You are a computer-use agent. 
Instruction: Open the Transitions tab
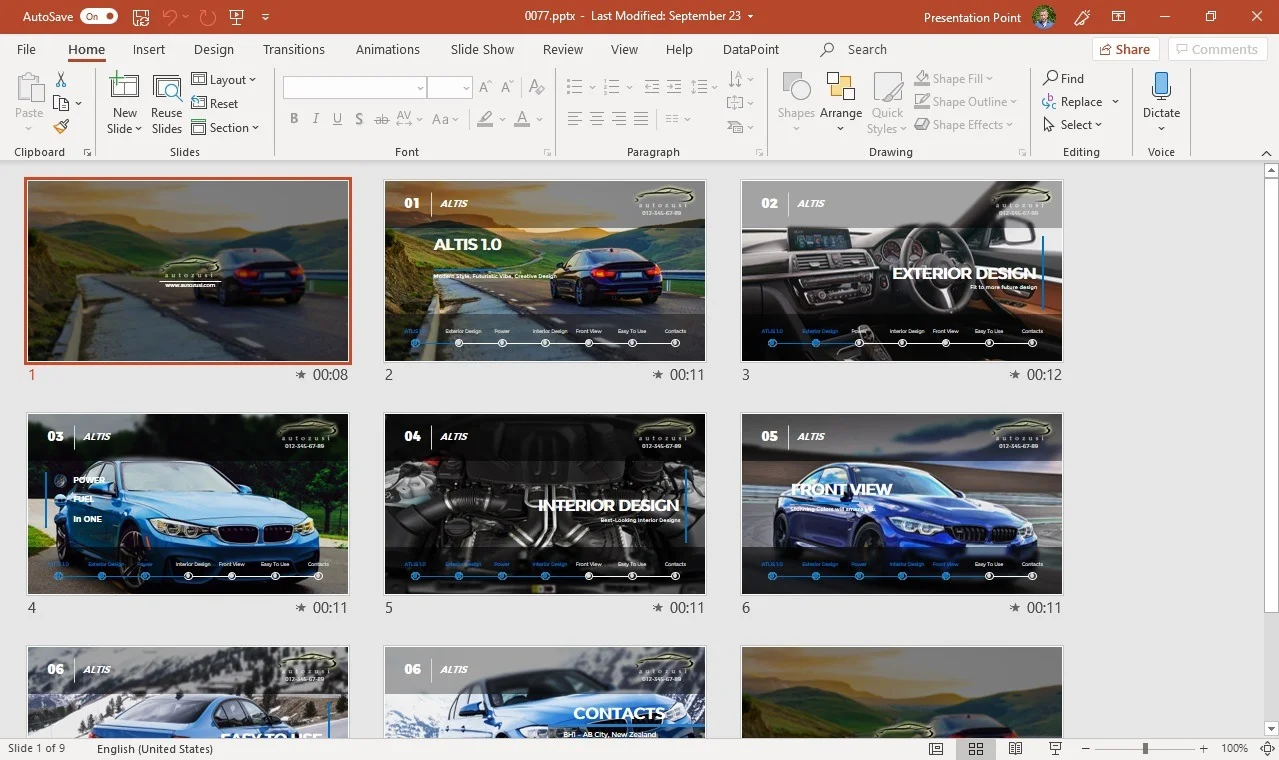pyautogui.click(x=293, y=49)
